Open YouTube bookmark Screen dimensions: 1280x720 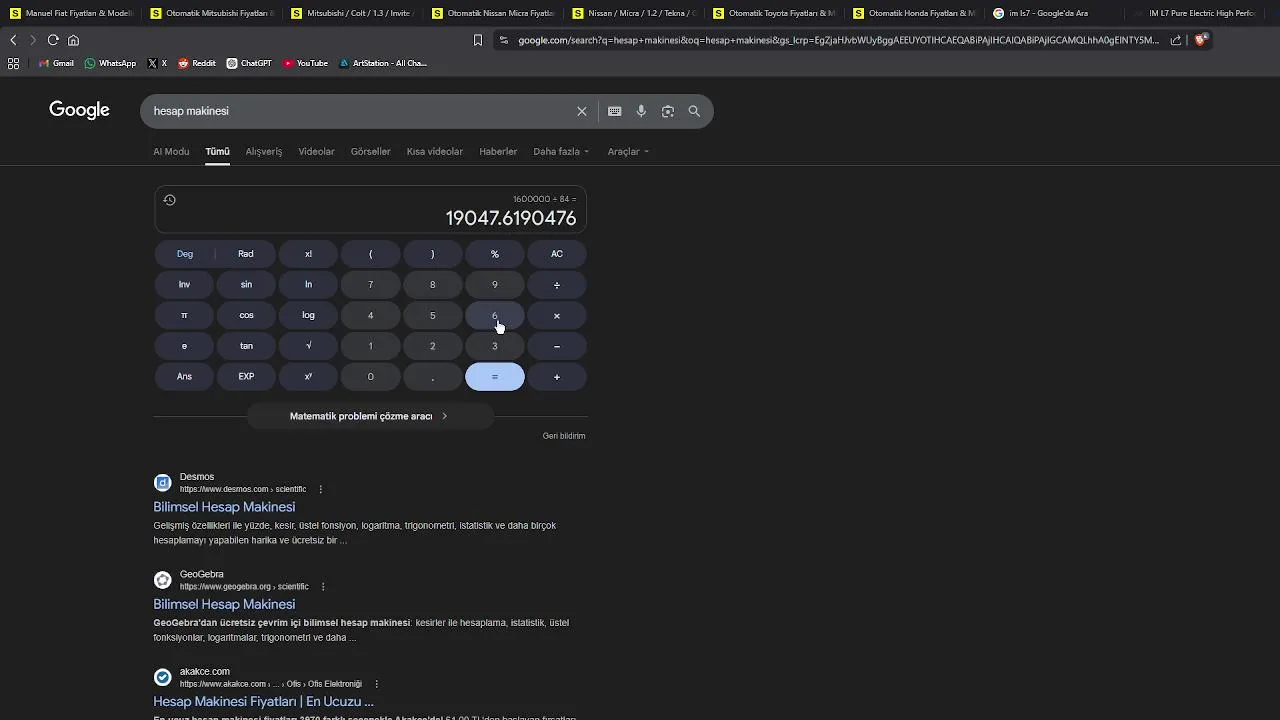point(305,63)
